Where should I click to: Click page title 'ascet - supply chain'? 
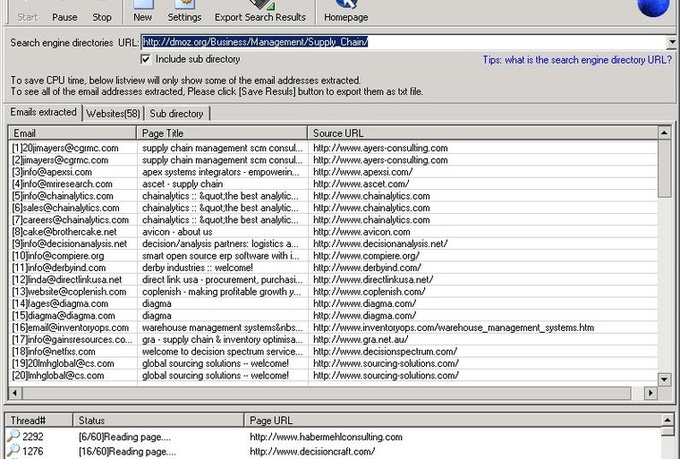183,184
